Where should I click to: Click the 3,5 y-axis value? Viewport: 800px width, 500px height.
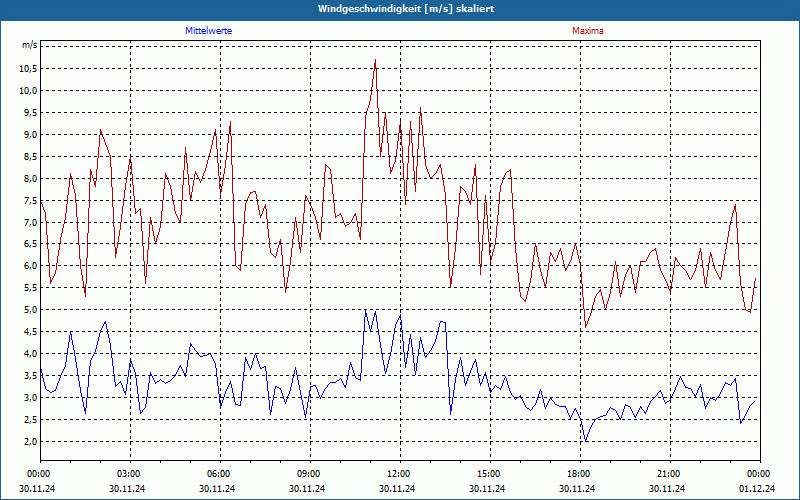coord(30,376)
